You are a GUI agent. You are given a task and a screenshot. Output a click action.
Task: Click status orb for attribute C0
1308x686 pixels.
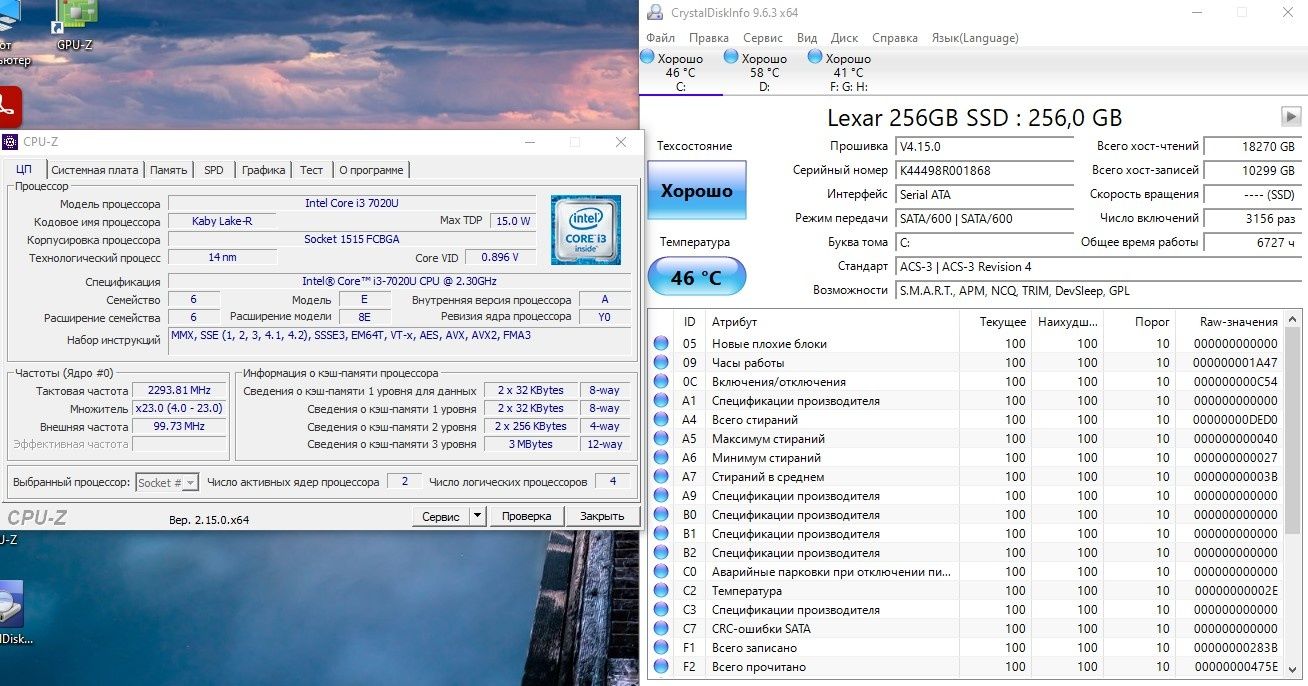661,572
